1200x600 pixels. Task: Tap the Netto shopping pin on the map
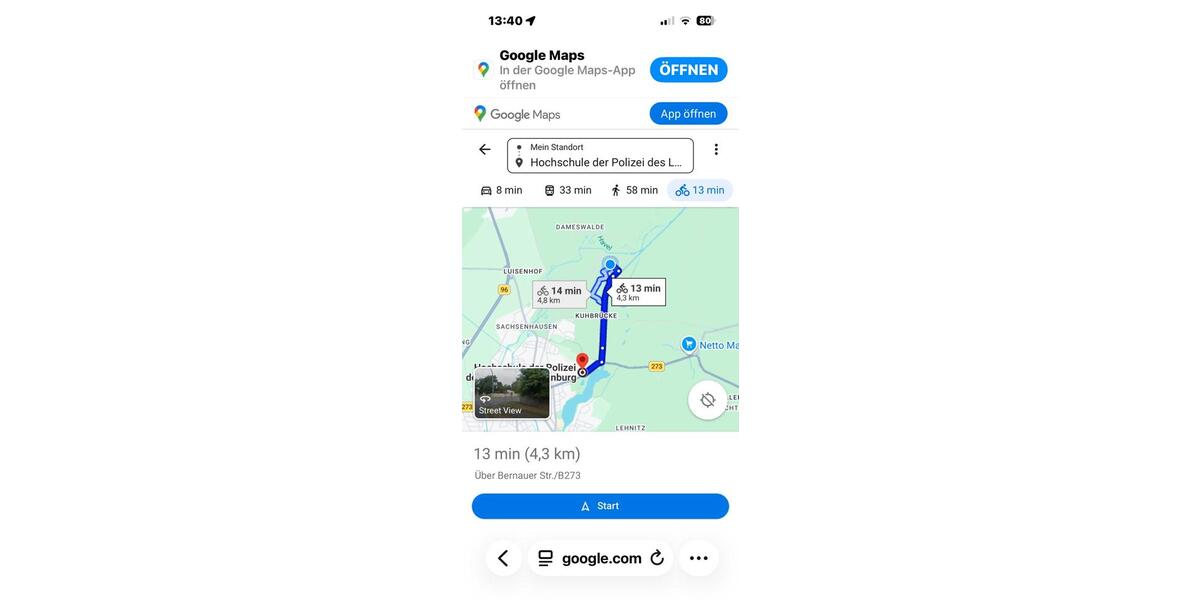pyautogui.click(x=689, y=344)
